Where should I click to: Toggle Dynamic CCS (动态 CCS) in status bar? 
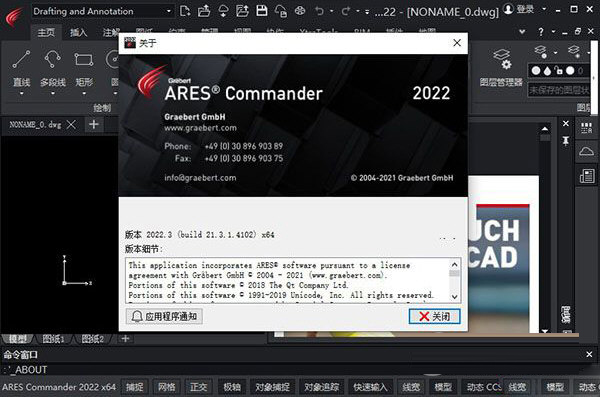[483, 387]
